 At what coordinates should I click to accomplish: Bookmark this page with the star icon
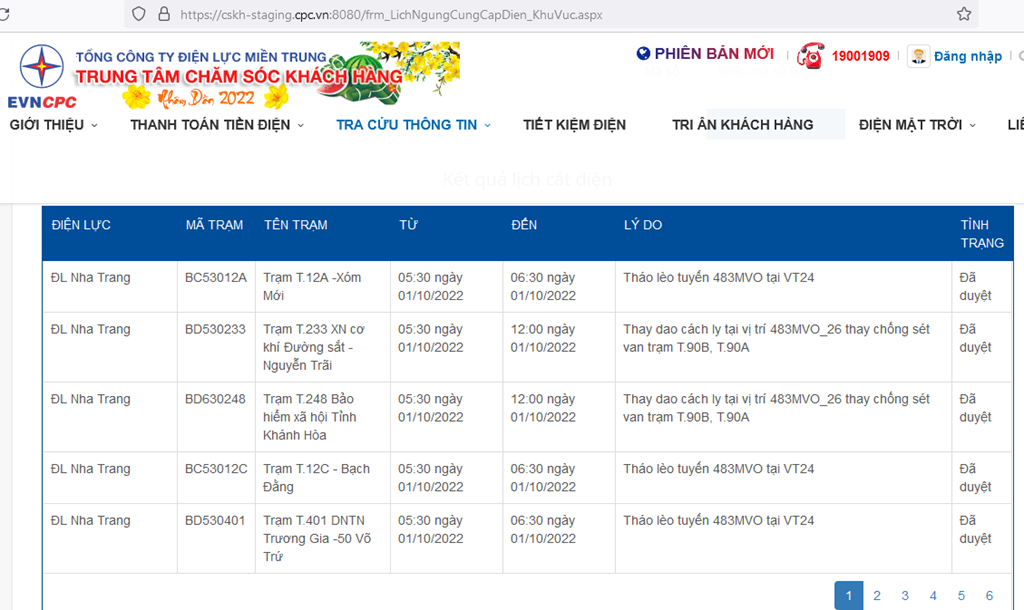(963, 14)
